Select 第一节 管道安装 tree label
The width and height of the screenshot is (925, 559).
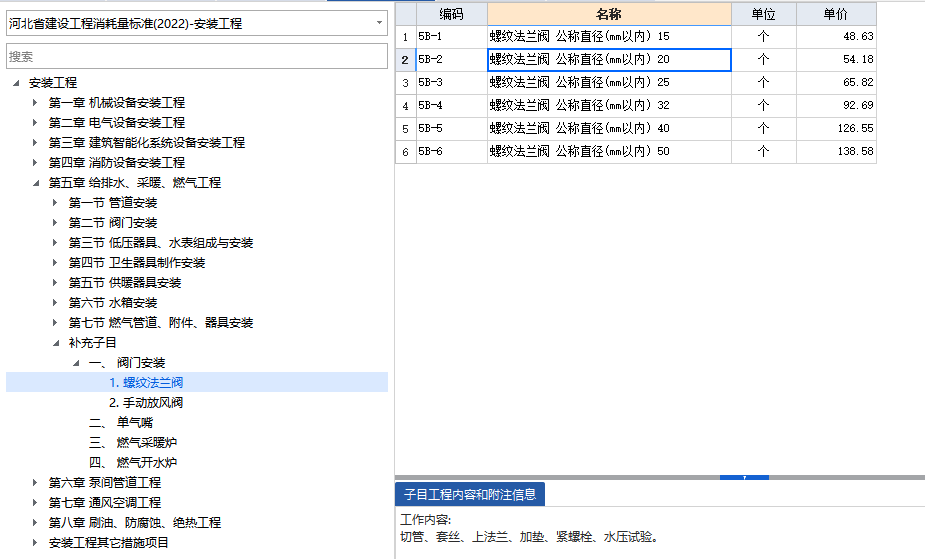113,203
